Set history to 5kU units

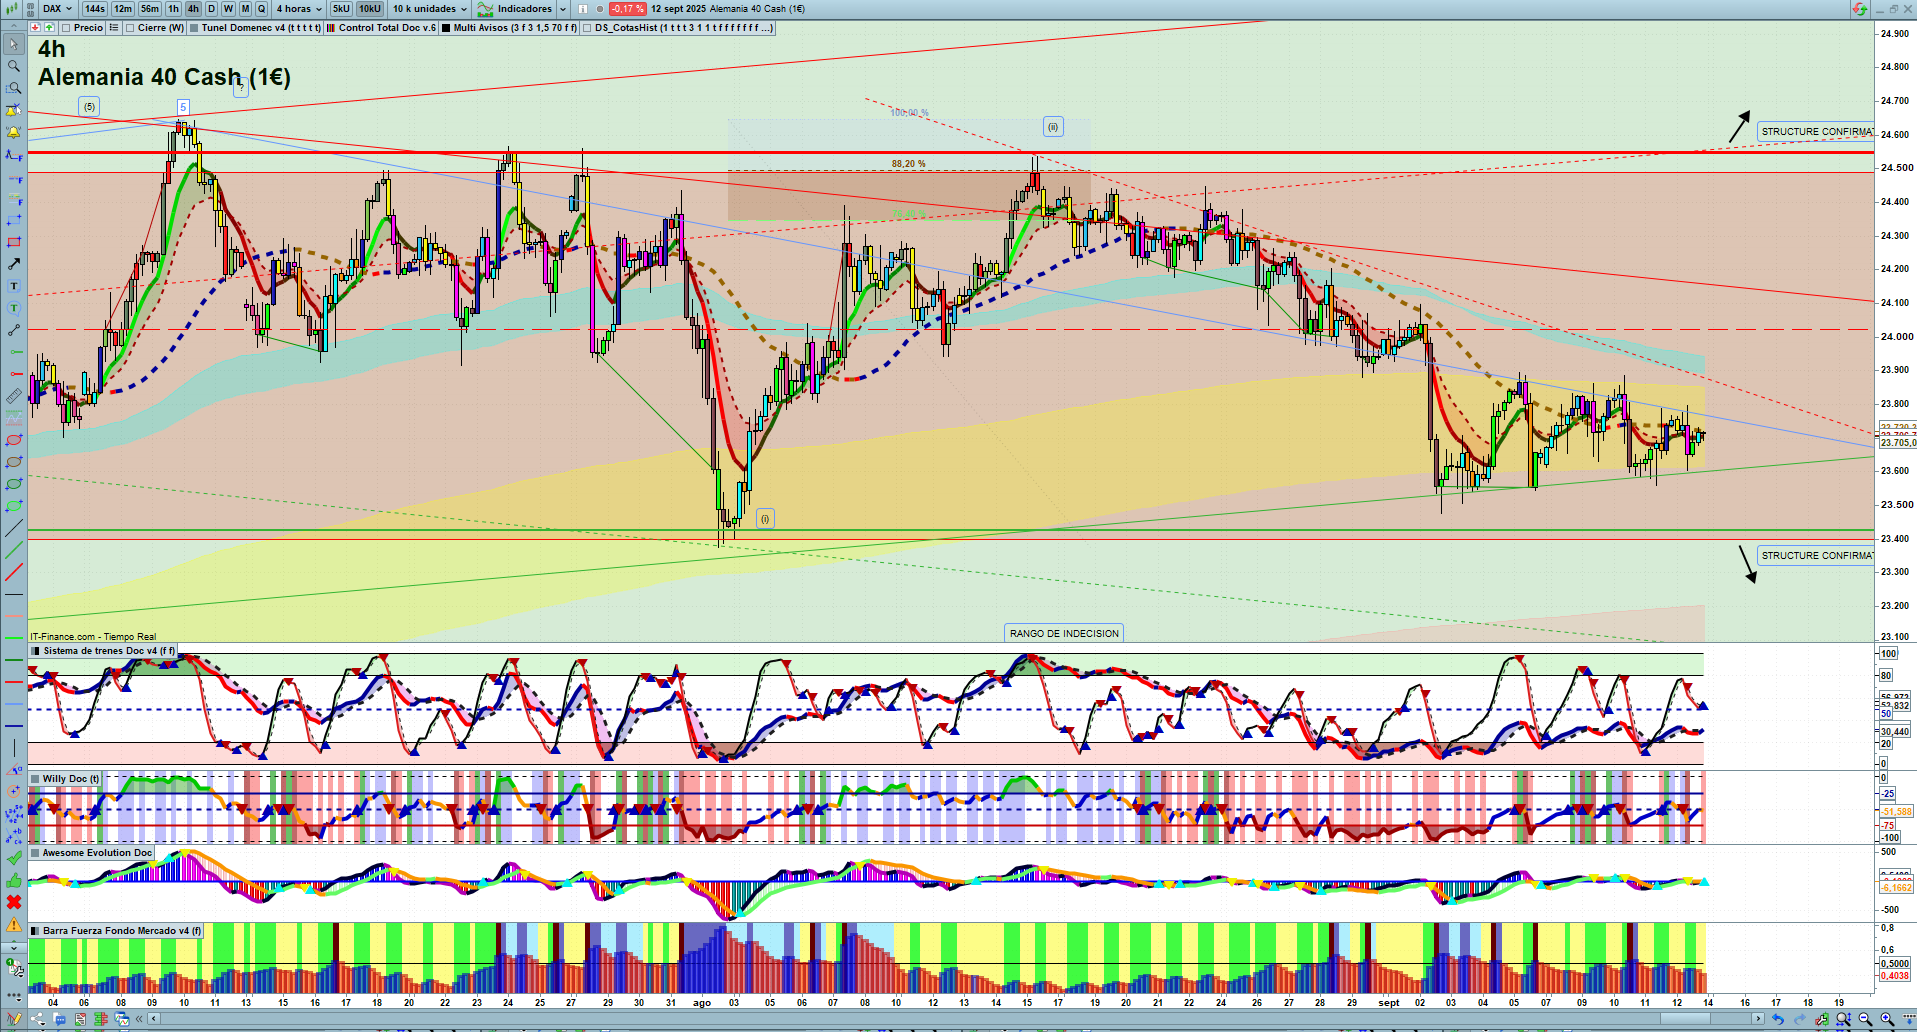click(342, 9)
